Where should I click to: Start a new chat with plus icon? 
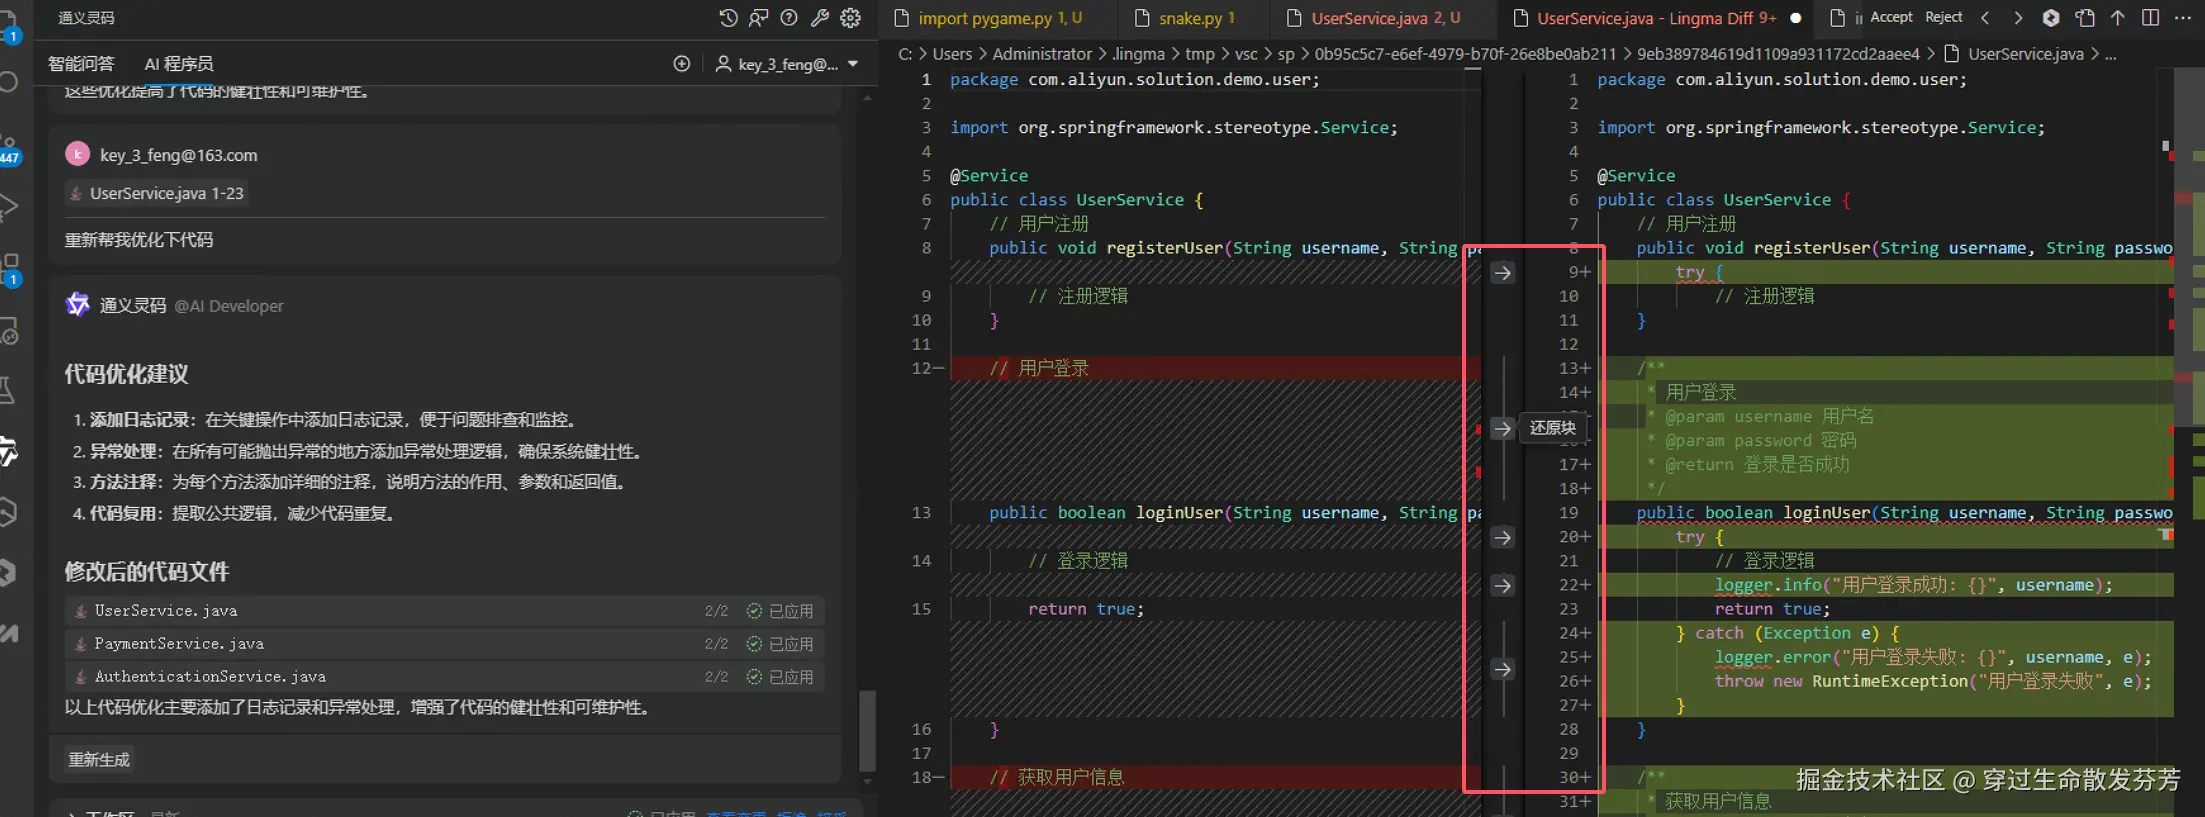click(x=682, y=64)
